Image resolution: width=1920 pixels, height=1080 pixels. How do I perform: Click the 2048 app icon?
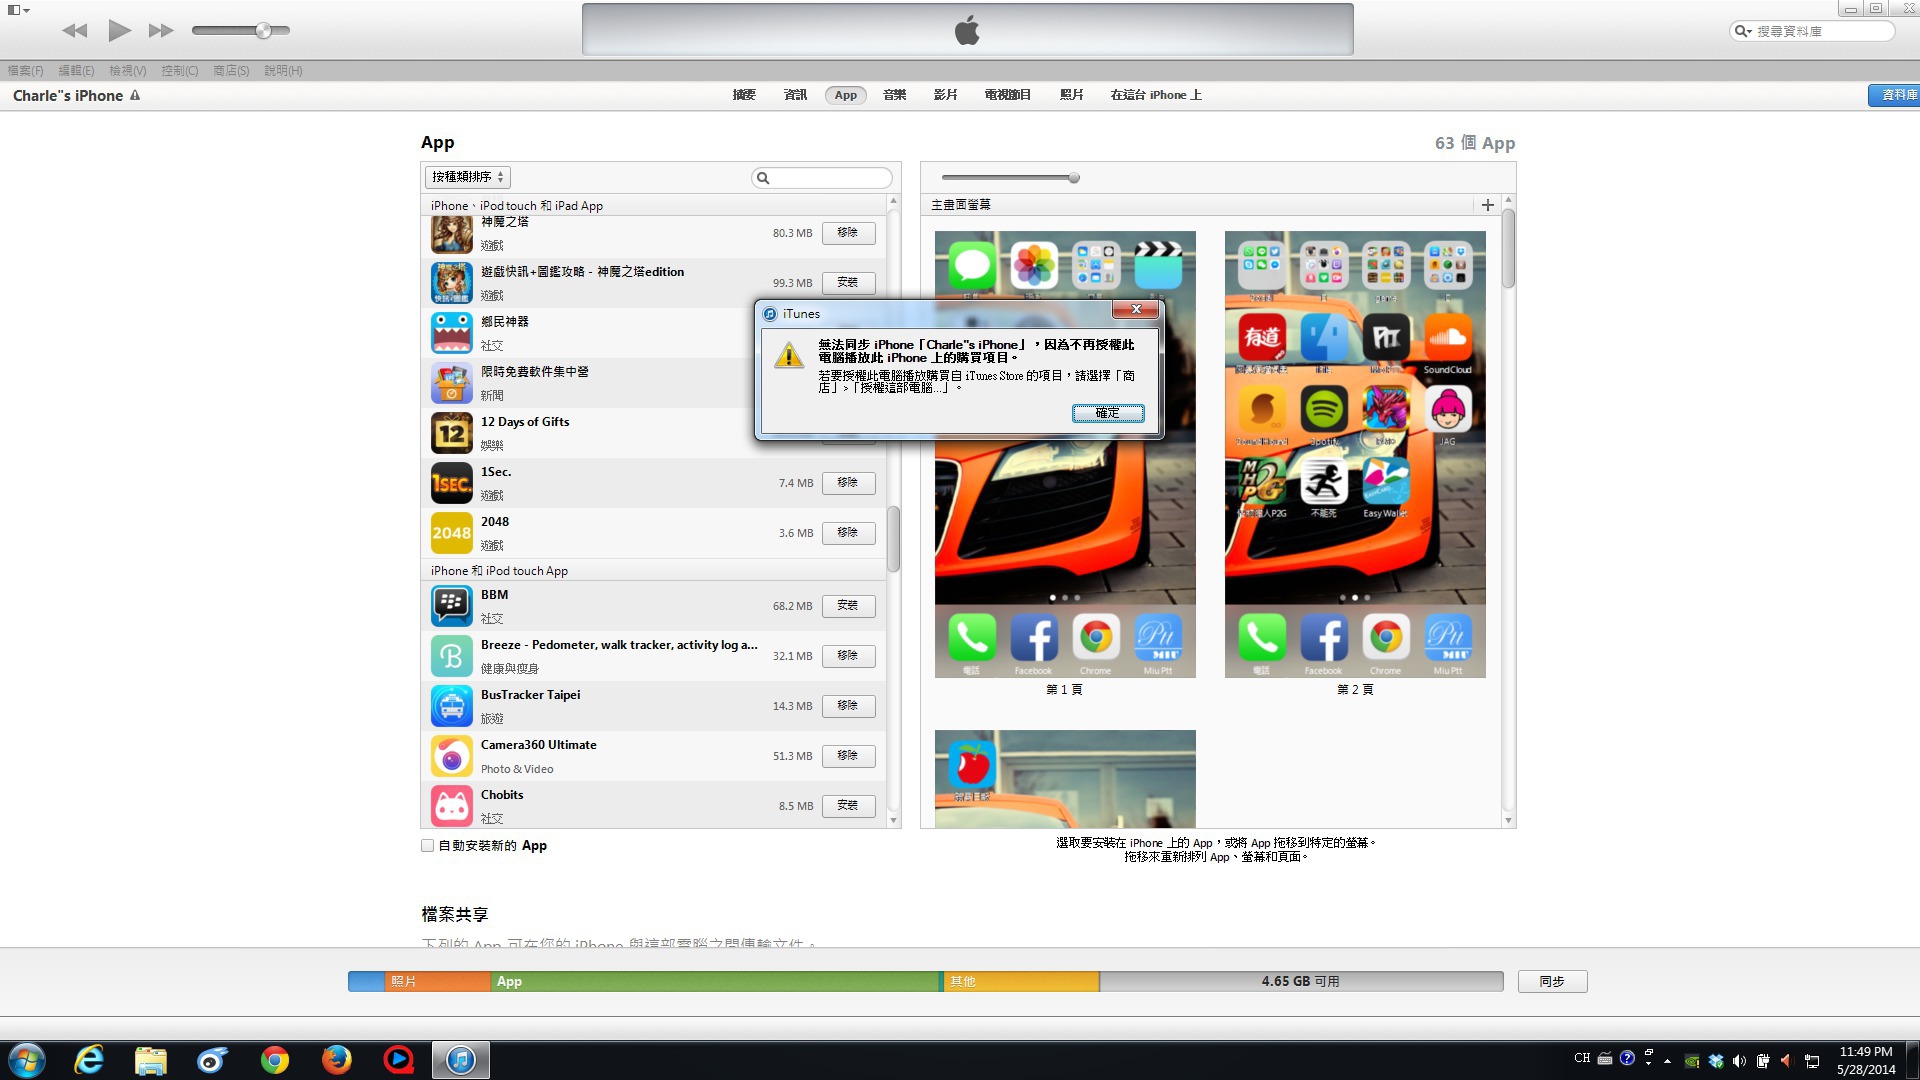tap(452, 533)
